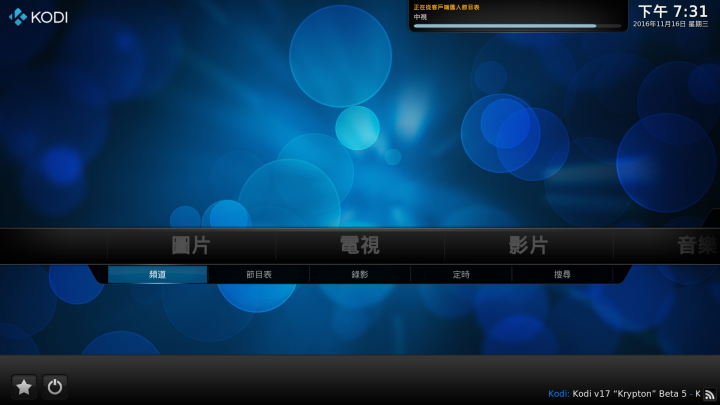This screenshot has width=720, height=405.
Task: Open the 定時 submenu tab
Action: coord(461,275)
